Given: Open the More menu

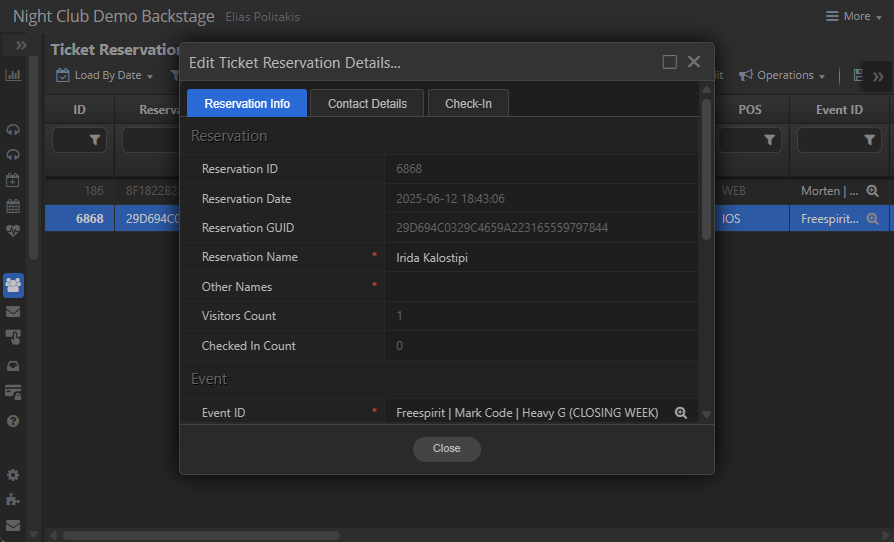Looking at the screenshot, I should coord(854,17).
